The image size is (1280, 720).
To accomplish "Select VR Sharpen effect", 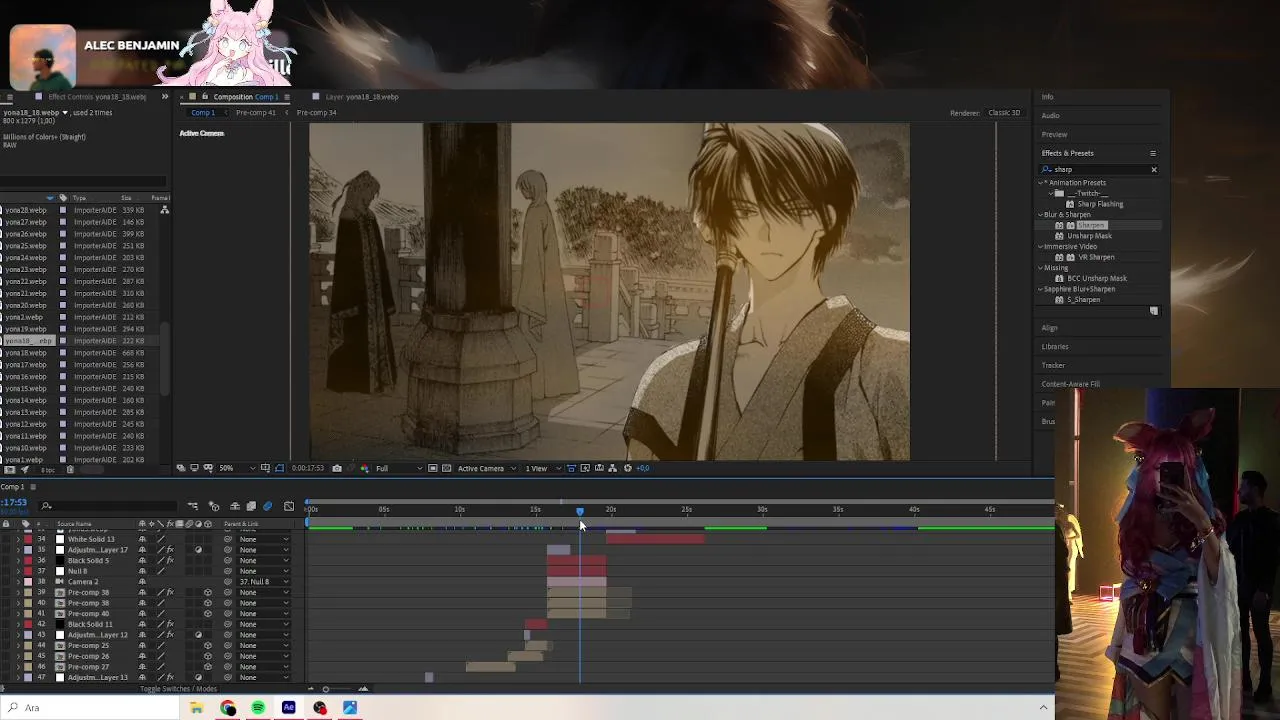I will tap(1096, 257).
